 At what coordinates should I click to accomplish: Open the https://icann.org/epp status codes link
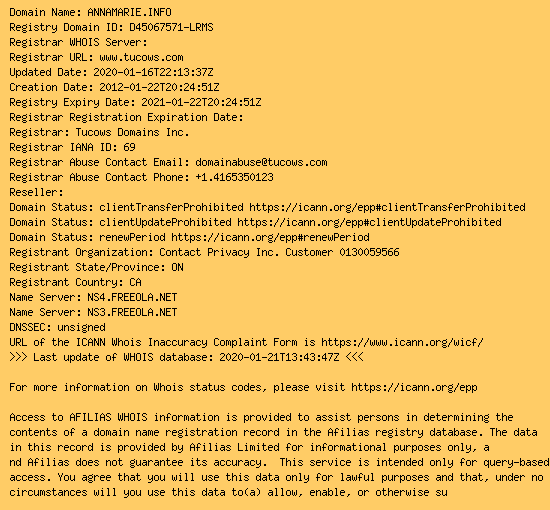[x=414, y=388]
